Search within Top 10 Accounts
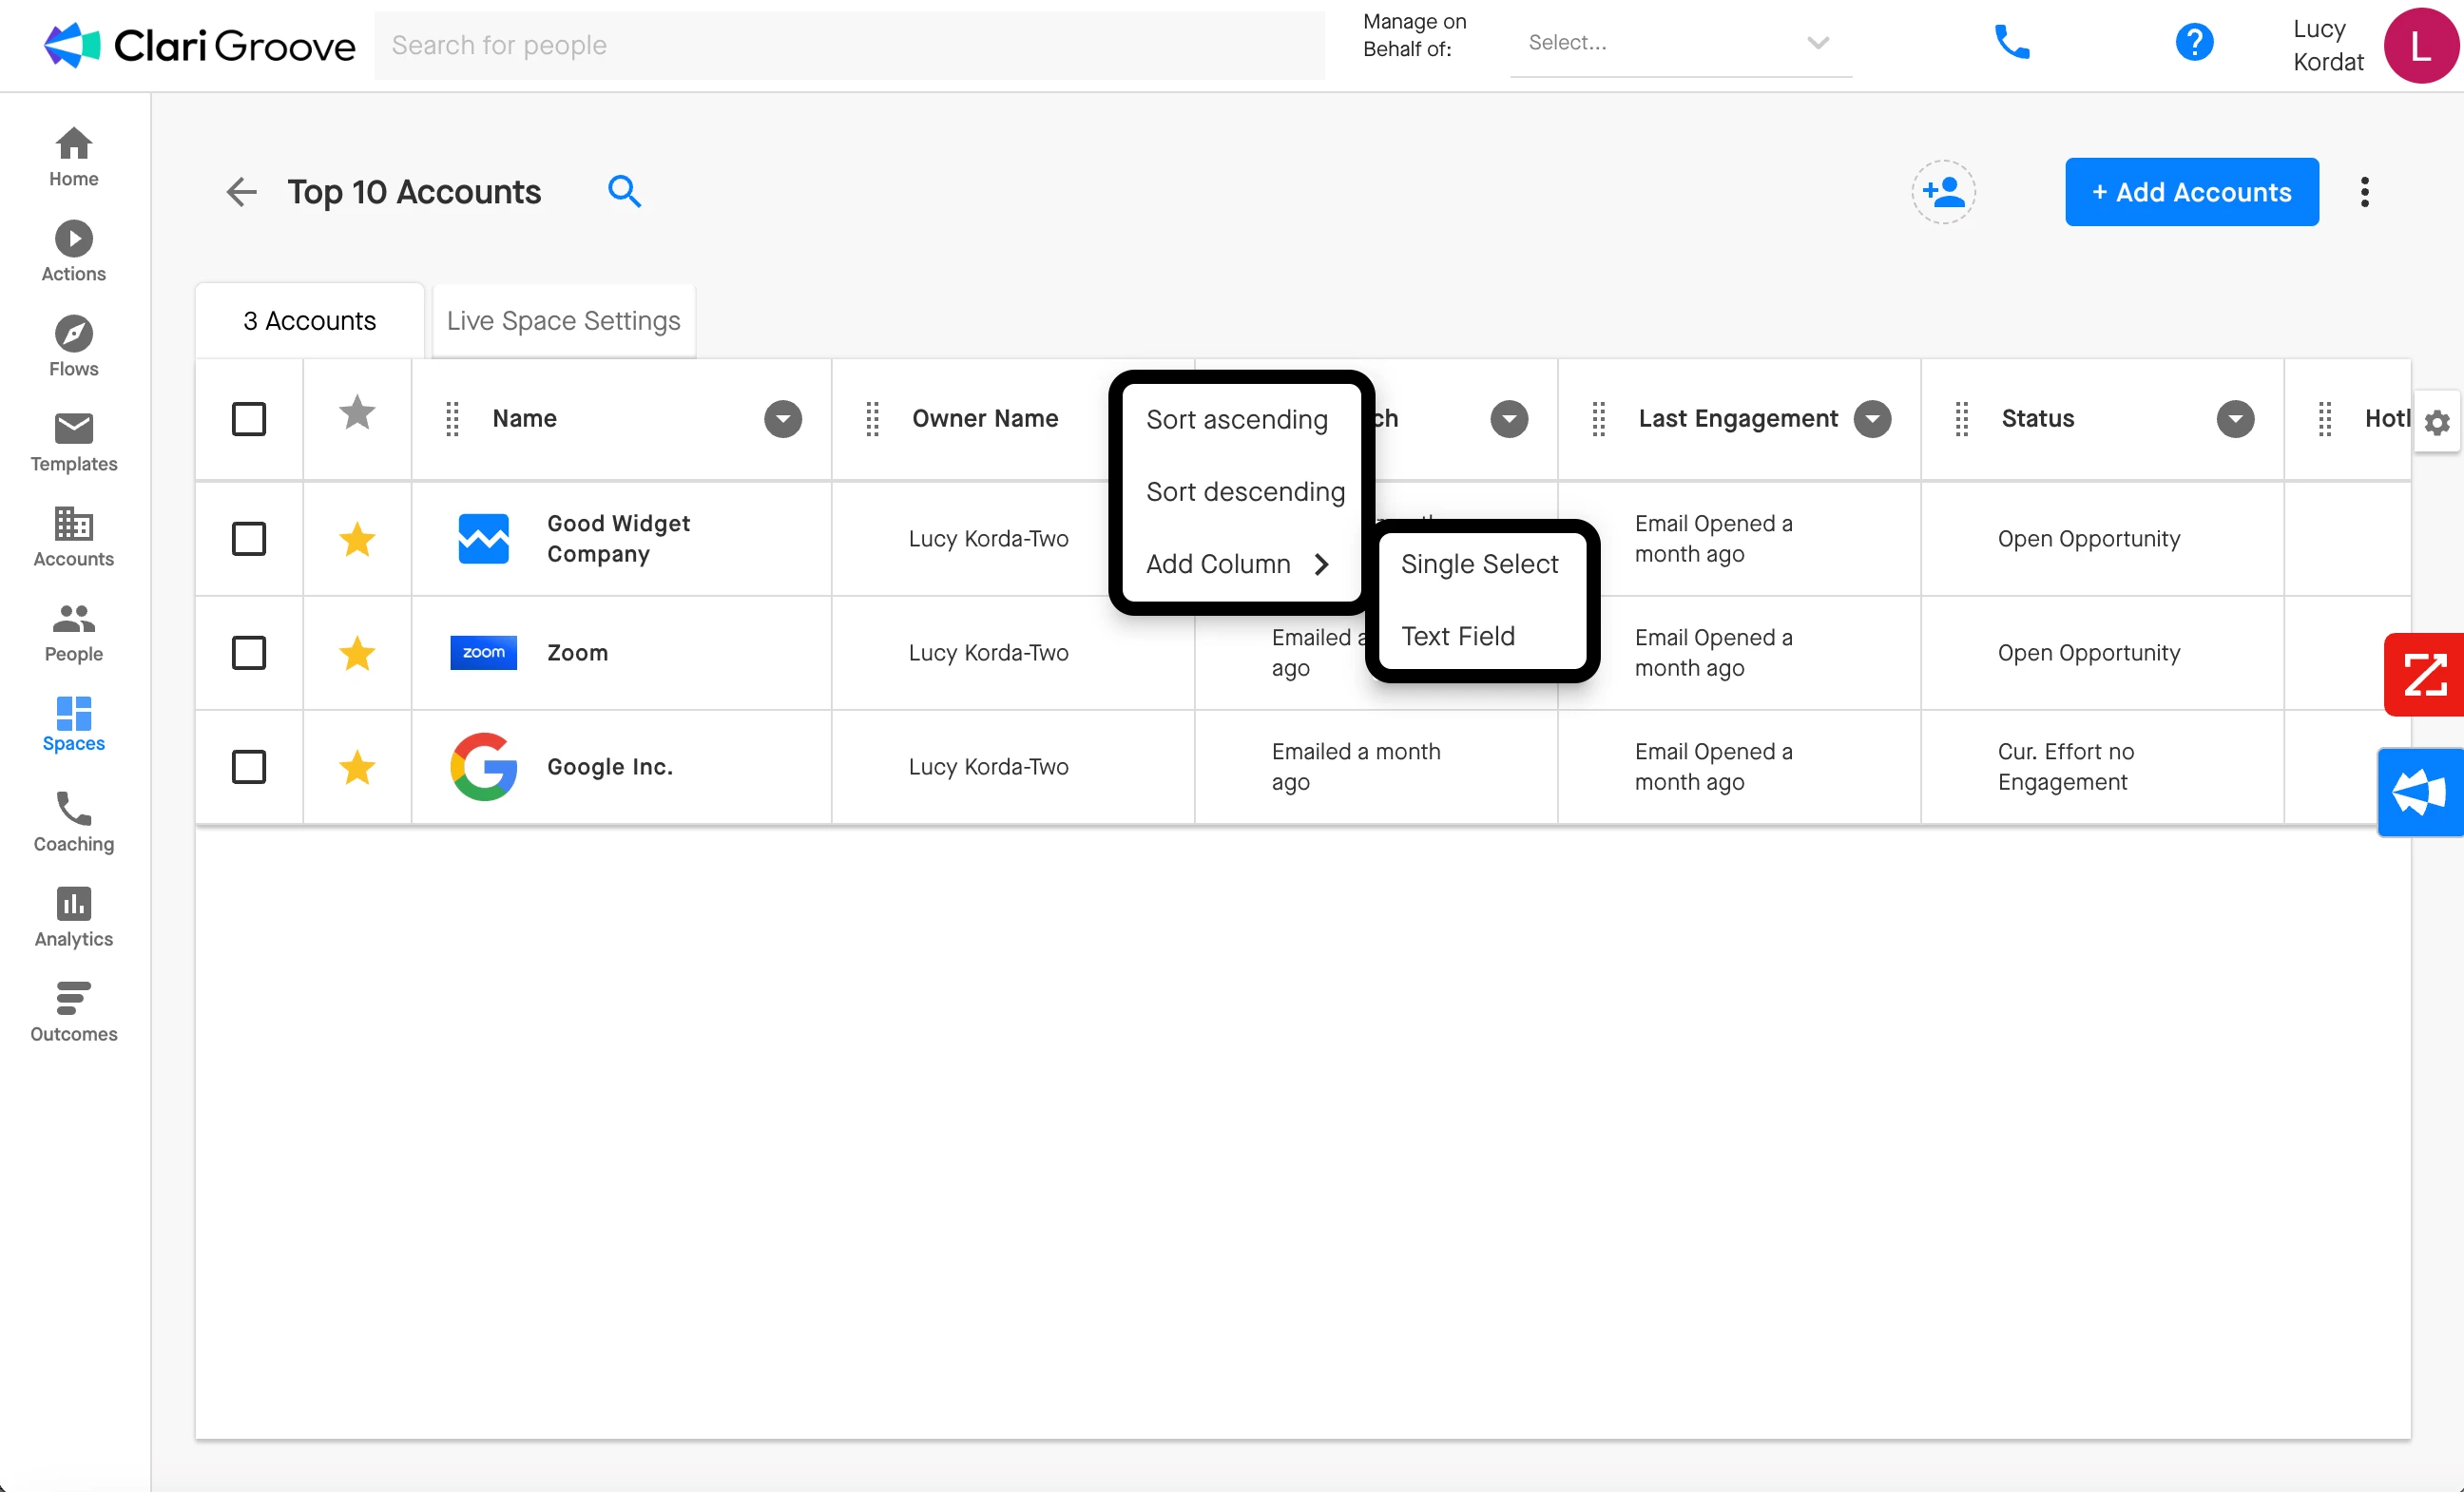Screen dimensions: 2464x1492 pos(624,191)
